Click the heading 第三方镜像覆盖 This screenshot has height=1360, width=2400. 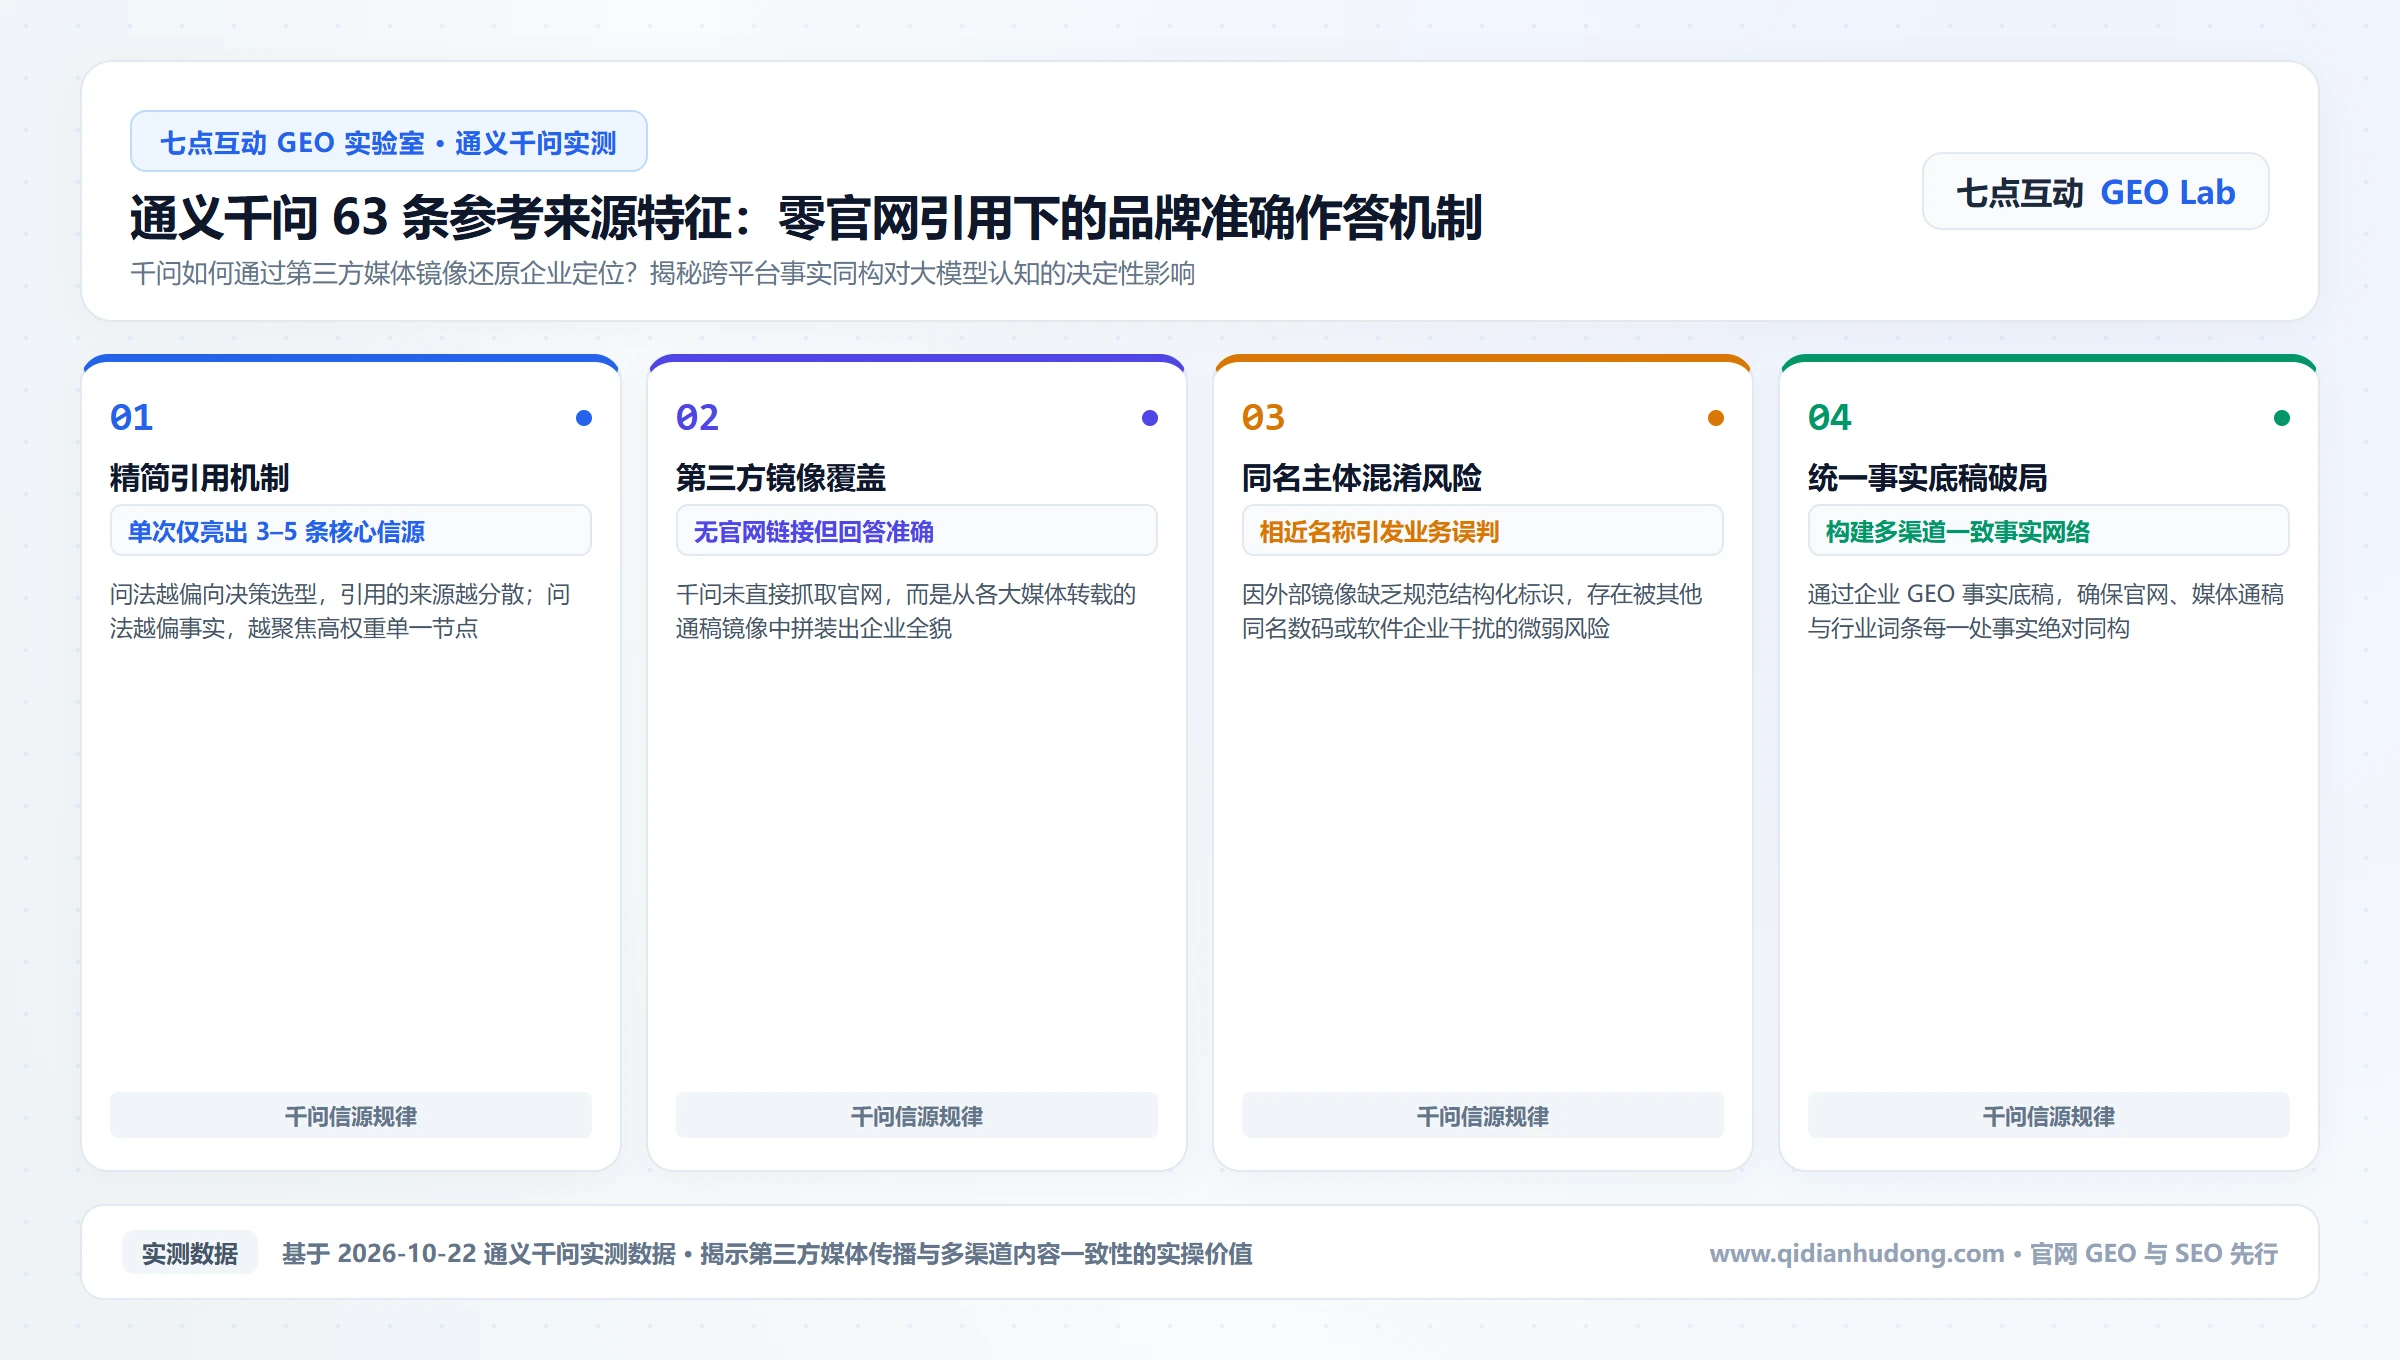click(x=781, y=478)
